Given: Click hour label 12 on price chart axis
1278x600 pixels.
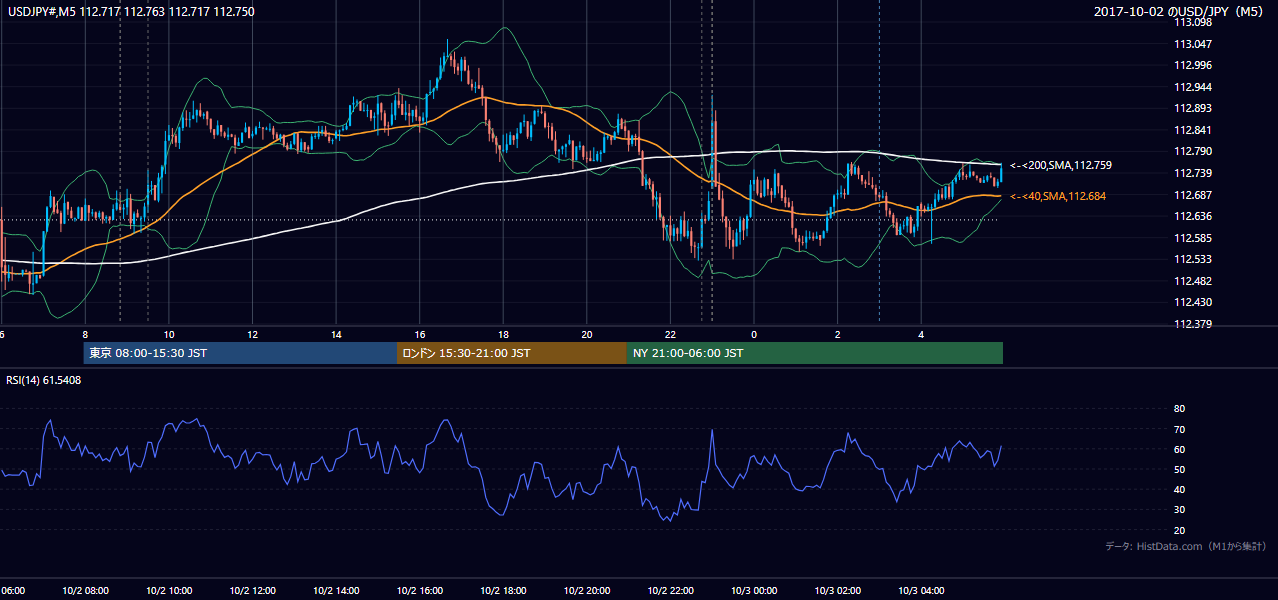Looking at the screenshot, I should pos(252,334).
